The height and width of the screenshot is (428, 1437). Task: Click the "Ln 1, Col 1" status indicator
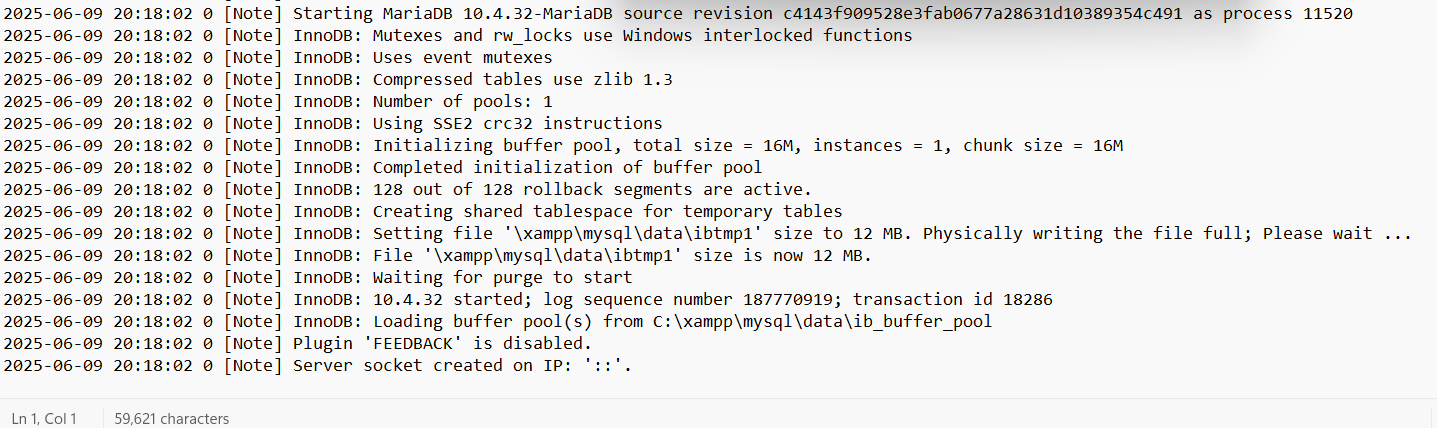click(x=44, y=419)
